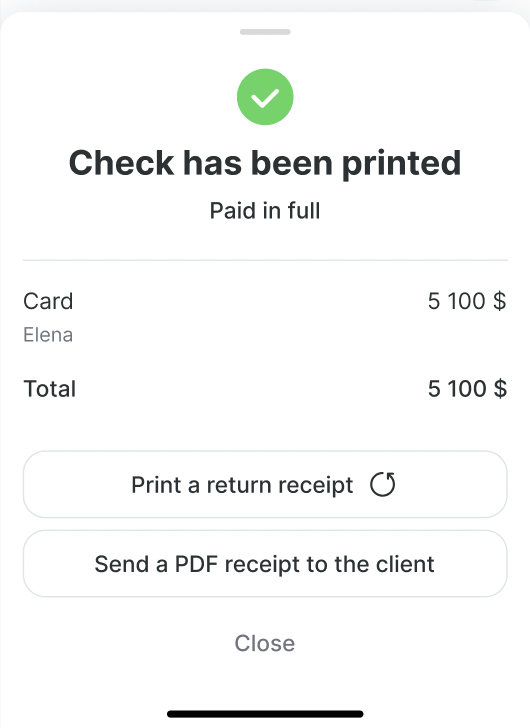530x728 pixels.
Task: Send a PDF receipt to the client
Action: tap(265, 564)
